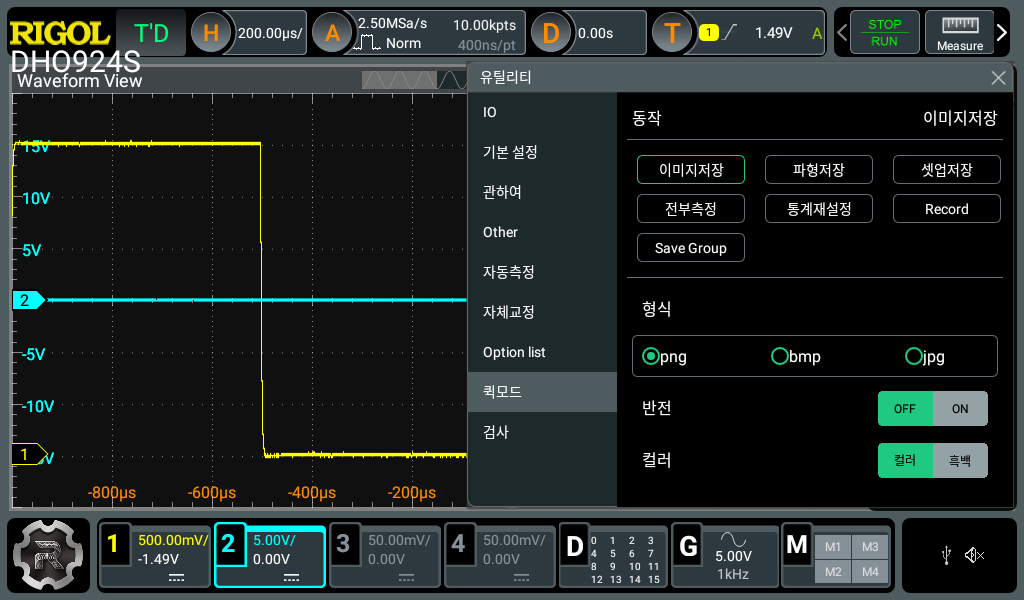Open the M math channel icon
The image size is (1024, 600).
(797, 545)
